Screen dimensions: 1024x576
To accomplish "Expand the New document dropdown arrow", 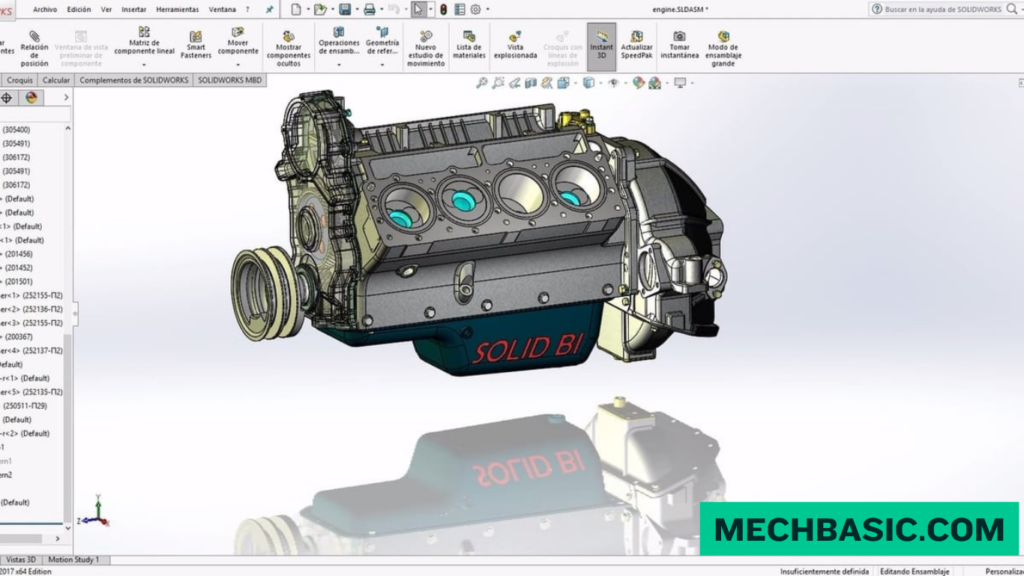I will pyautogui.click(x=308, y=9).
